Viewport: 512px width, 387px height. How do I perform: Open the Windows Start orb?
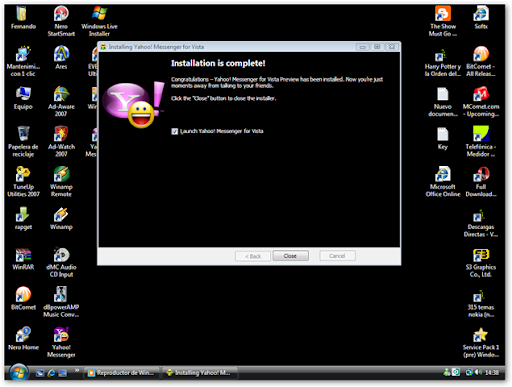click(x=19, y=372)
